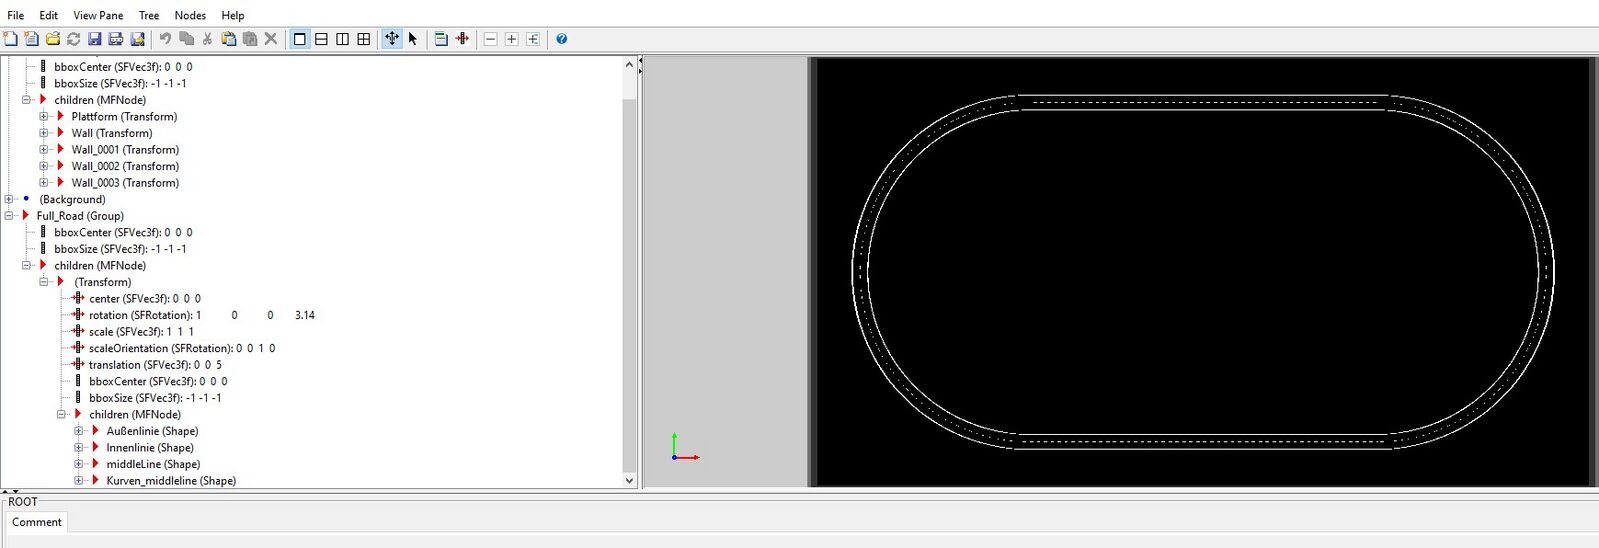Toggle the single pane view button

tap(299, 39)
